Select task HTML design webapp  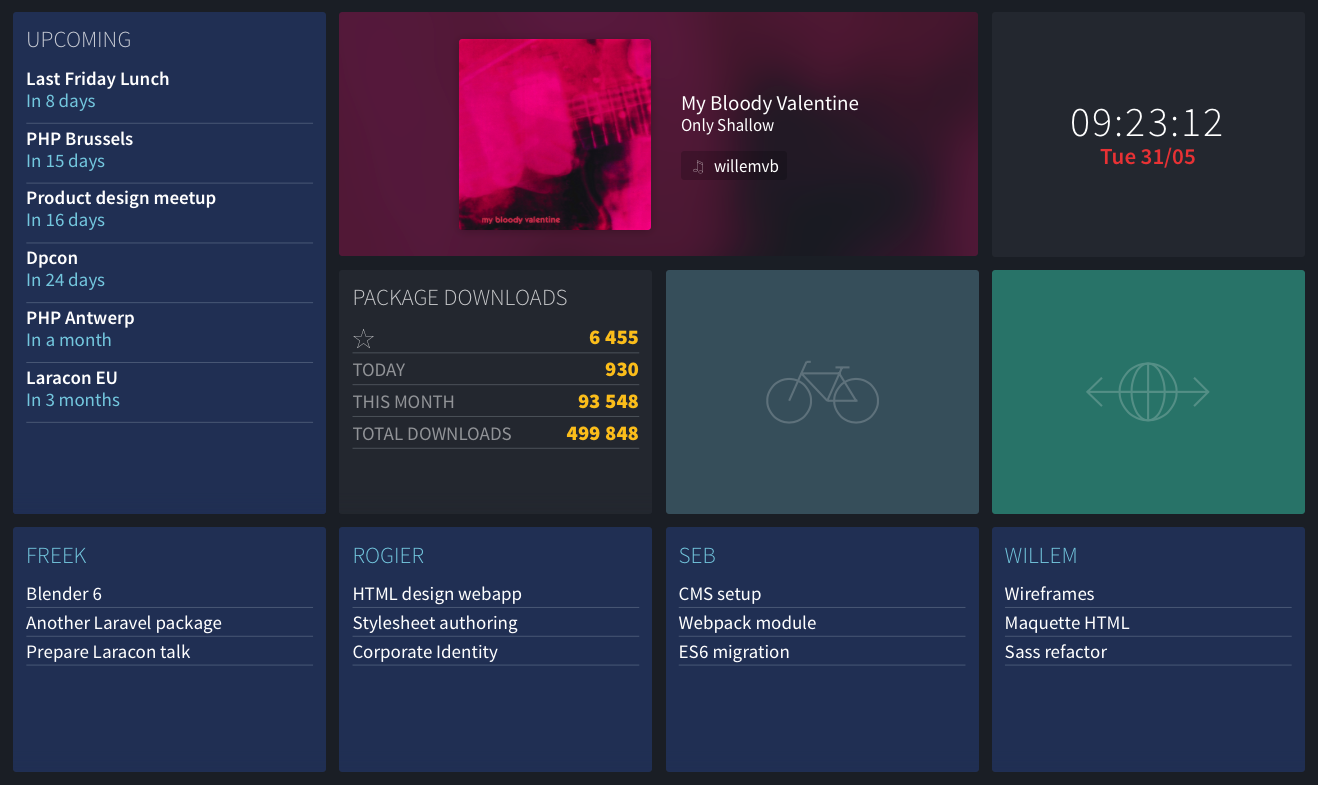click(437, 594)
